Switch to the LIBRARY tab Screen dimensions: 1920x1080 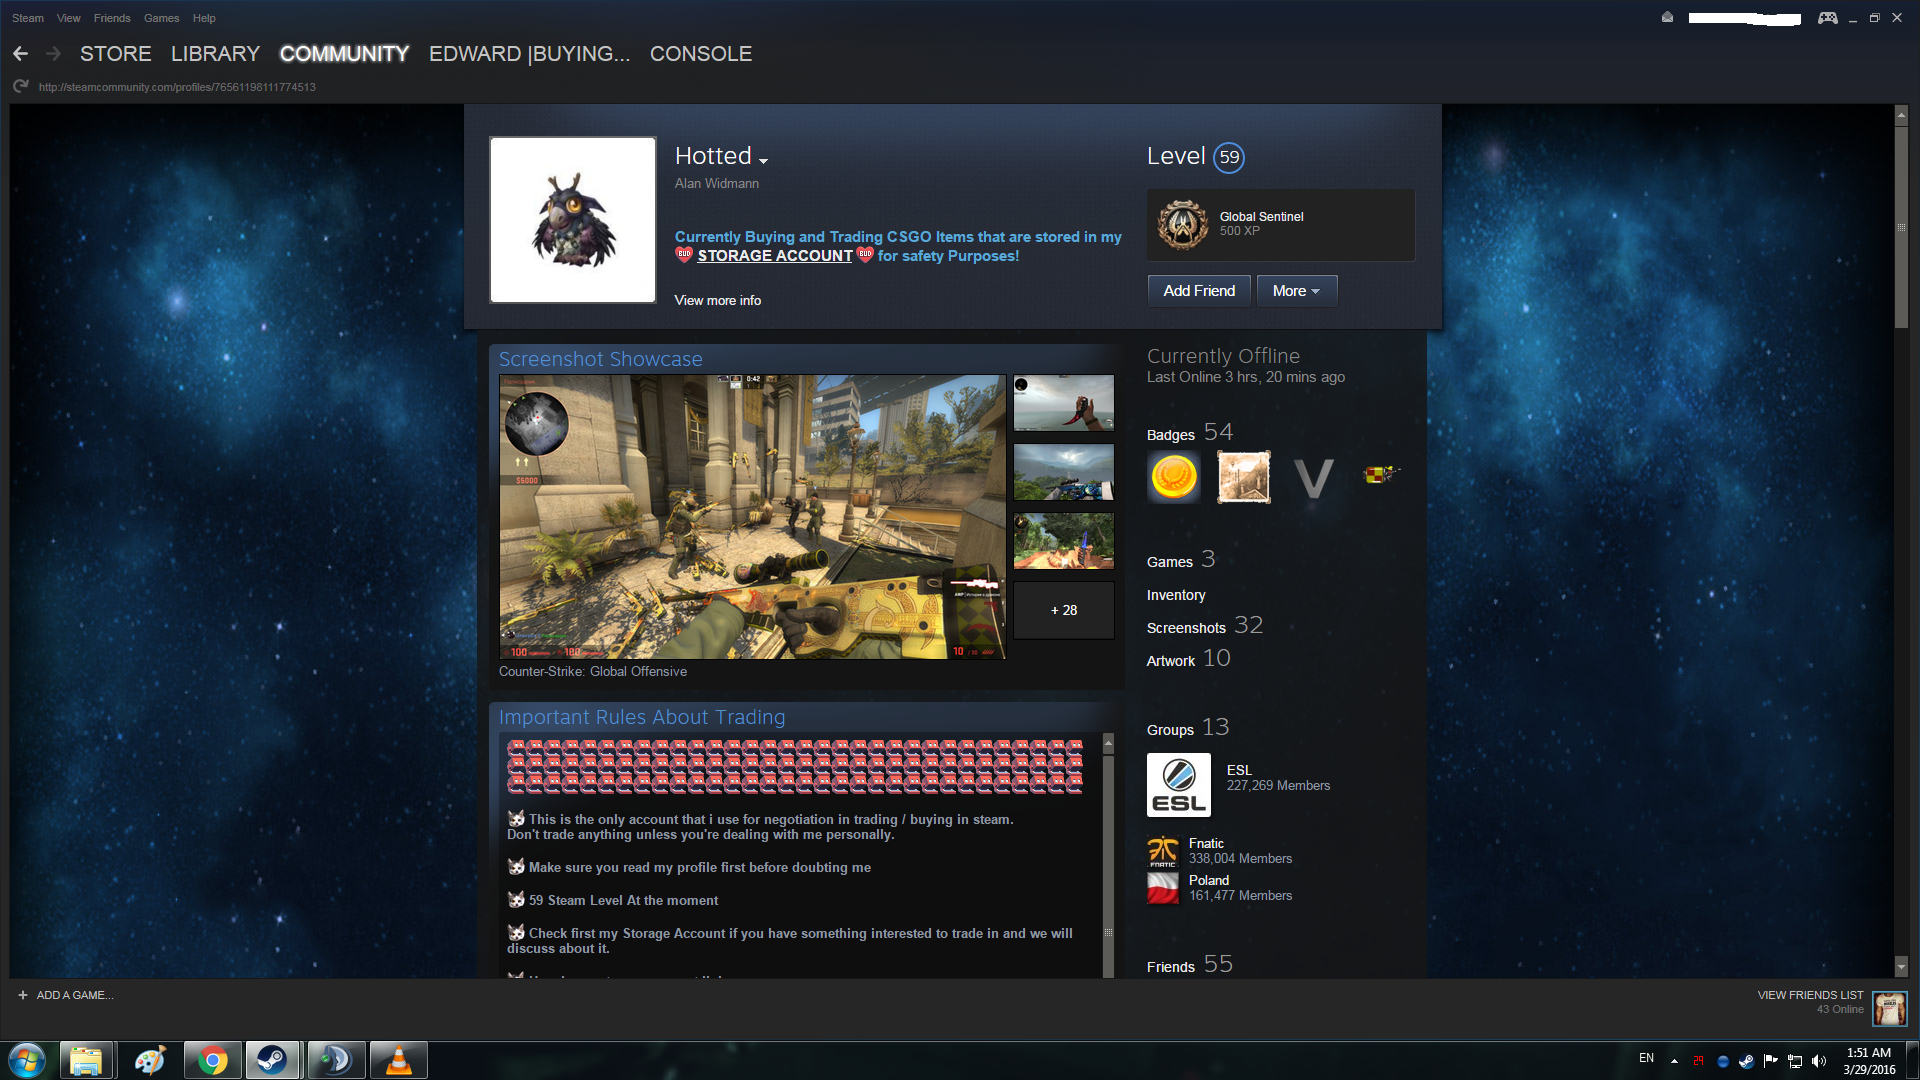click(215, 54)
